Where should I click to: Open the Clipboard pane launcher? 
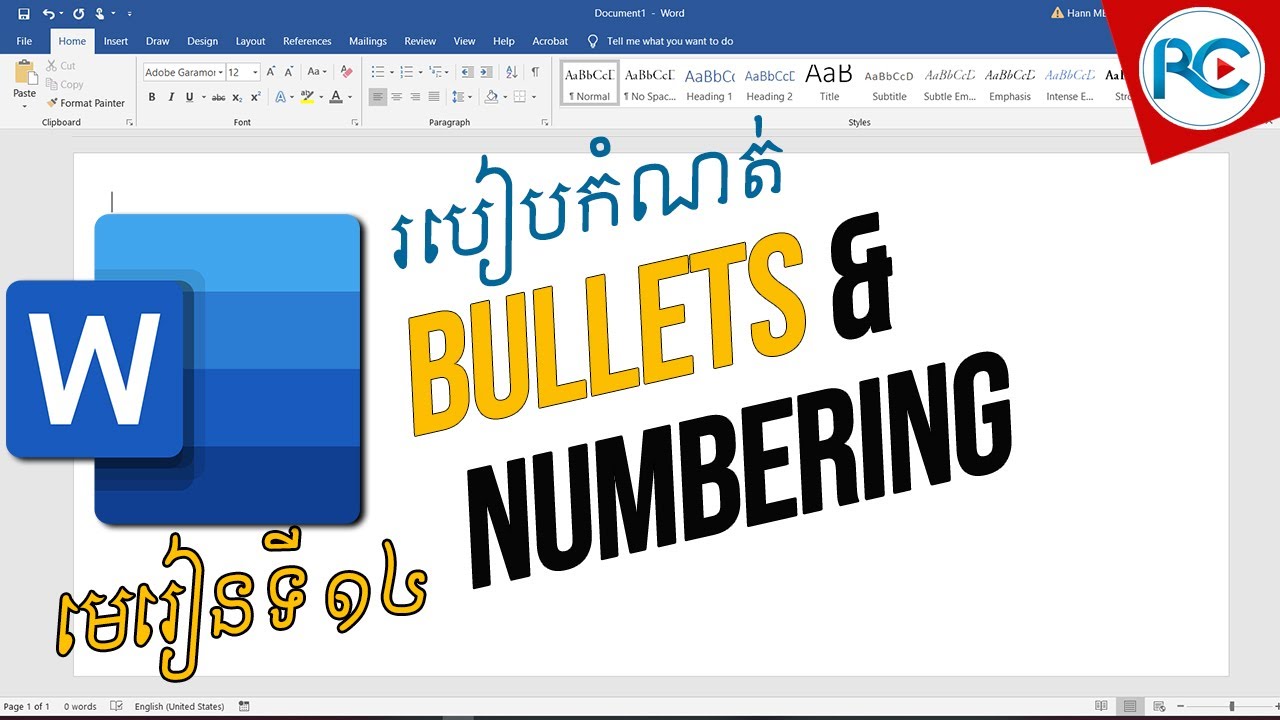tap(129, 122)
